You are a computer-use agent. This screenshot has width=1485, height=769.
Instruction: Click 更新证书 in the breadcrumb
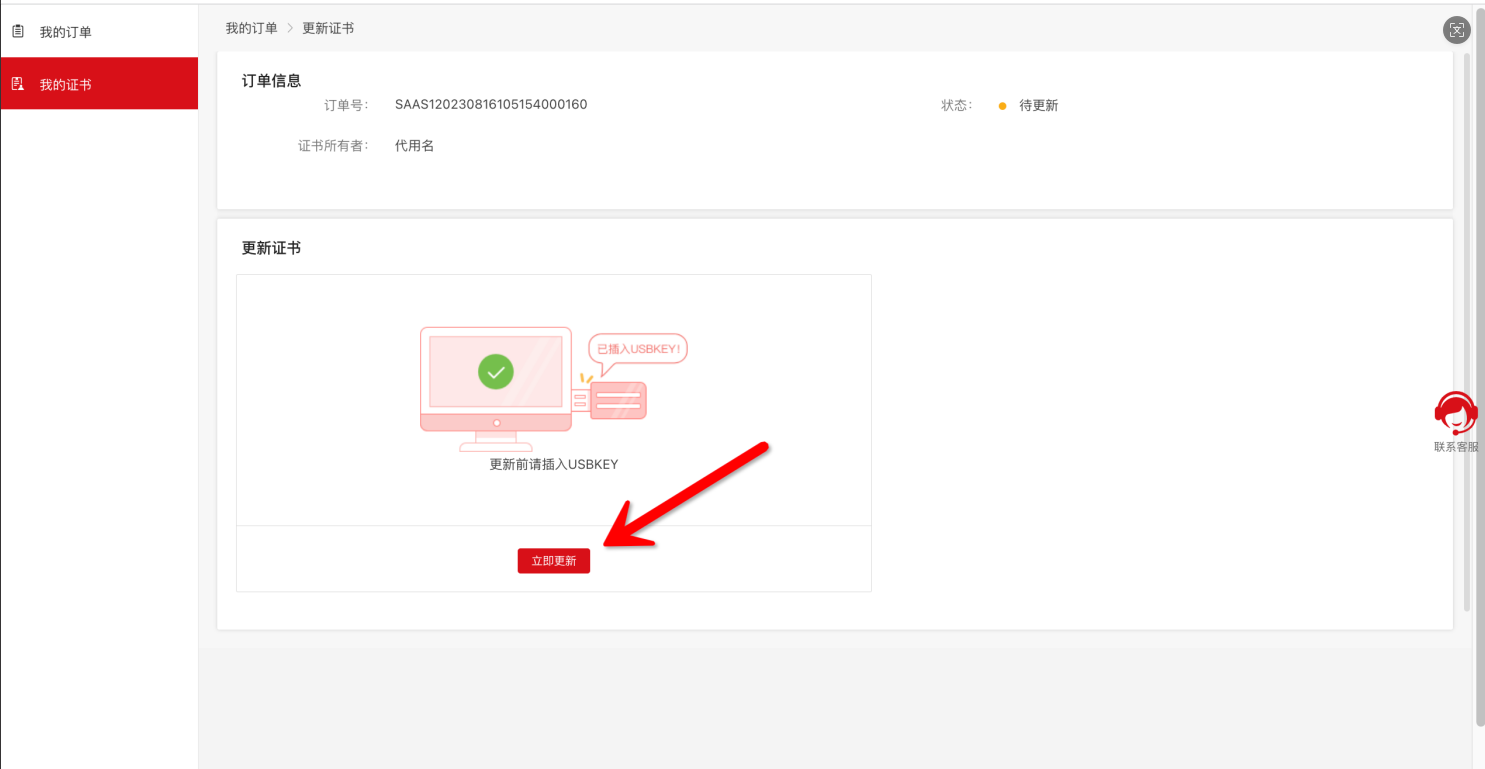328,28
